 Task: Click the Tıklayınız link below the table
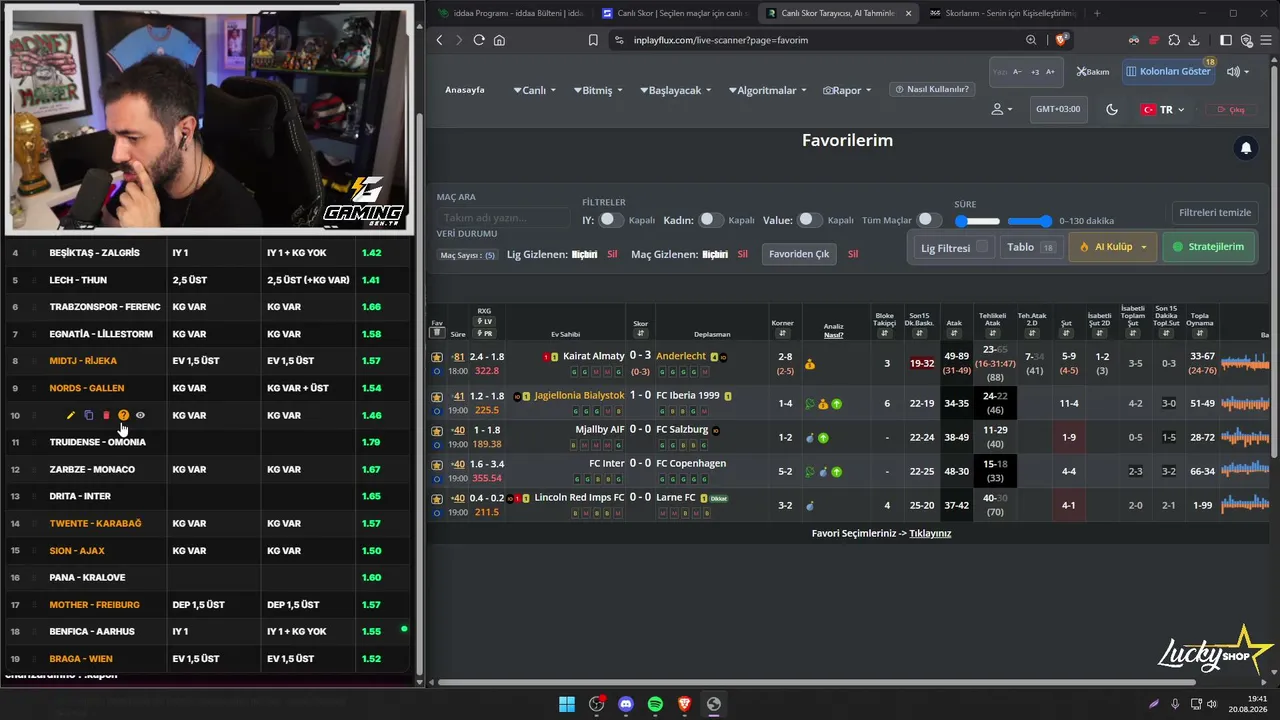pyautogui.click(x=930, y=534)
